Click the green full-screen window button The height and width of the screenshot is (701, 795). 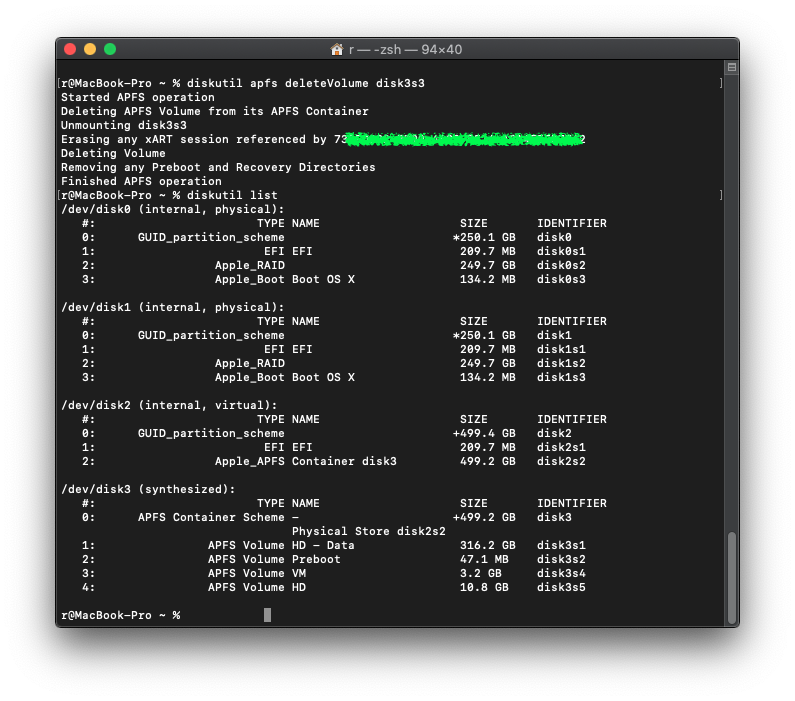click(110, 49)
